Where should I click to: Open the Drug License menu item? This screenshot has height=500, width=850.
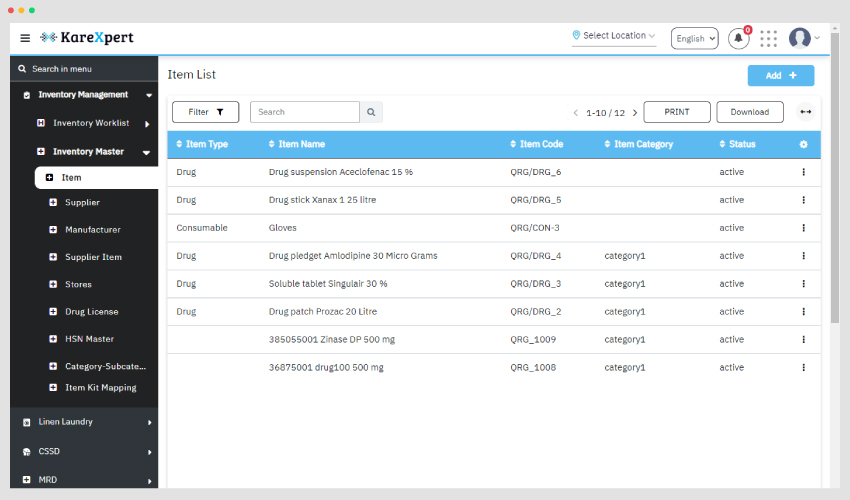tap(92, 312)
